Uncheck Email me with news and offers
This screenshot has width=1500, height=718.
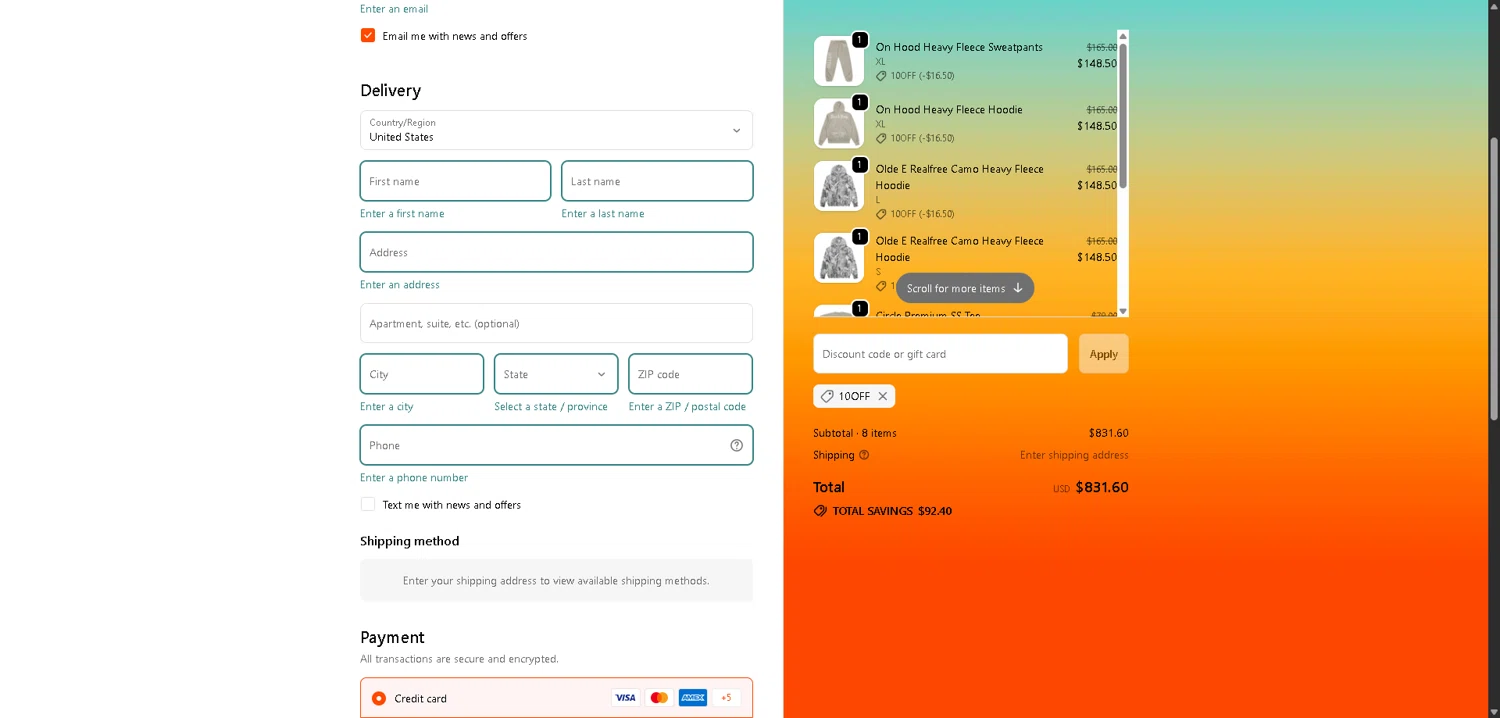coord(368,36)
